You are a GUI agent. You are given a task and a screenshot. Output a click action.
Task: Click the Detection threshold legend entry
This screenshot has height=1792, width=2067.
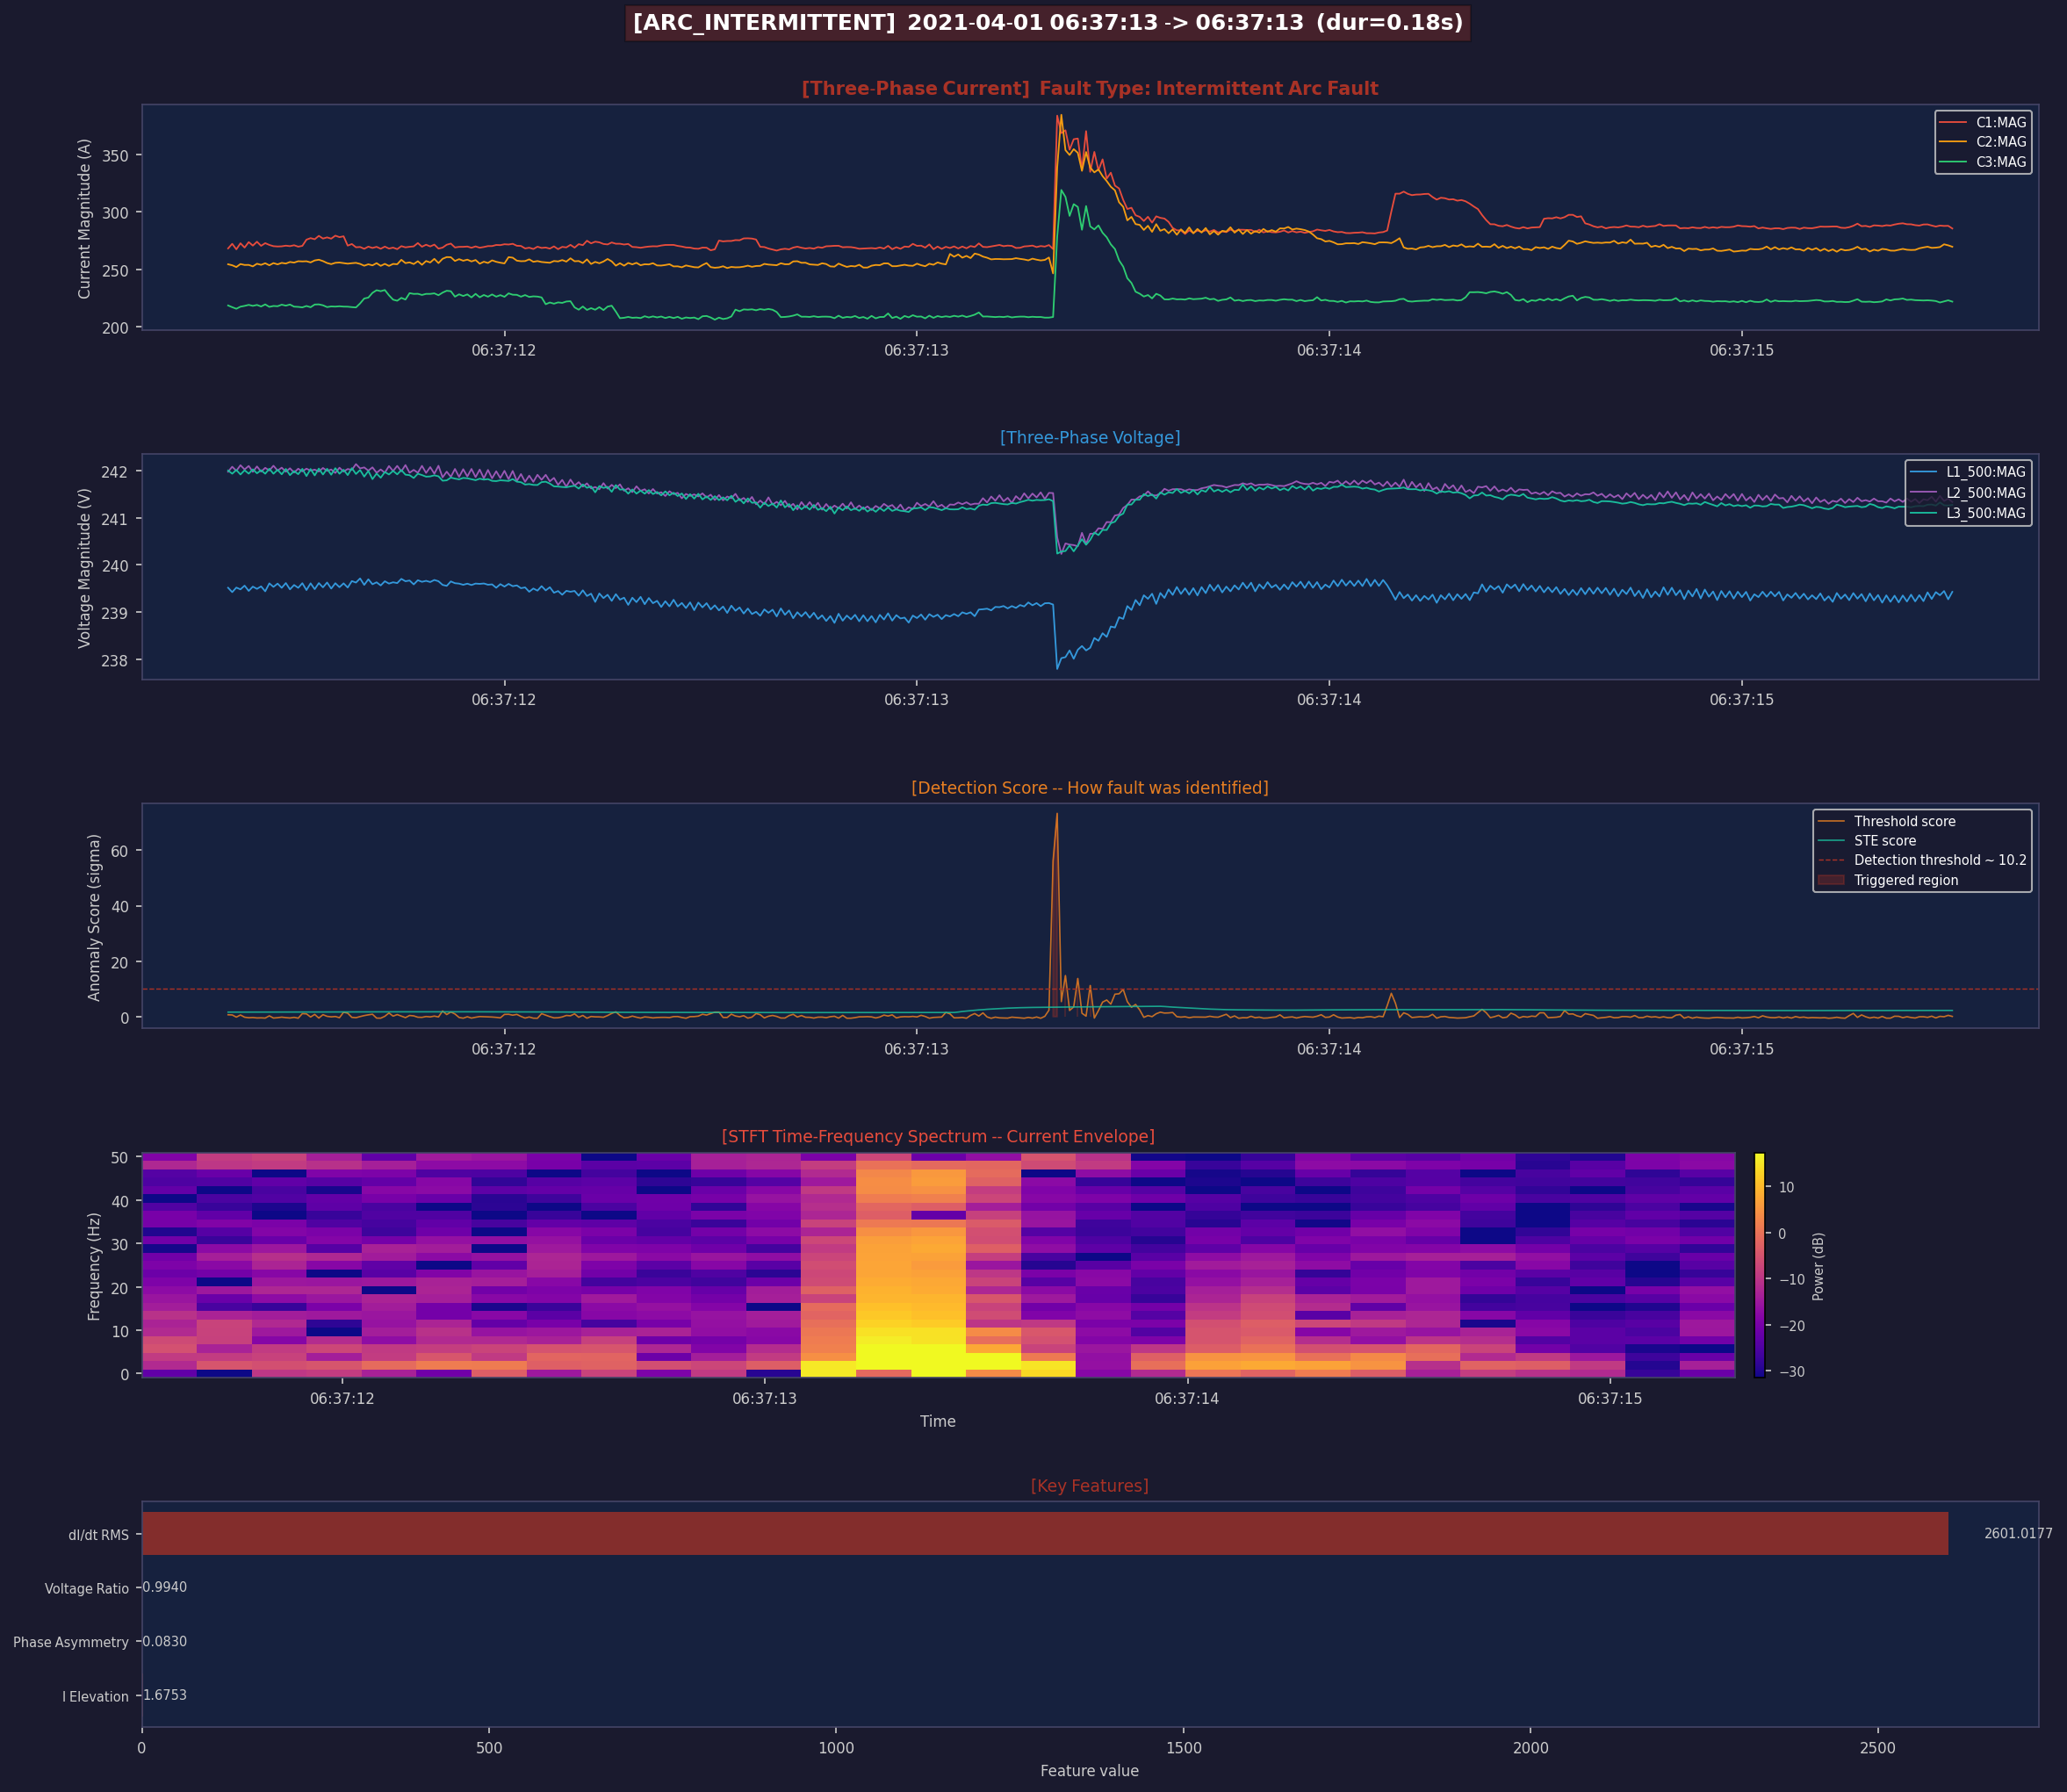pyautogui.click(x=1939, y=860)
